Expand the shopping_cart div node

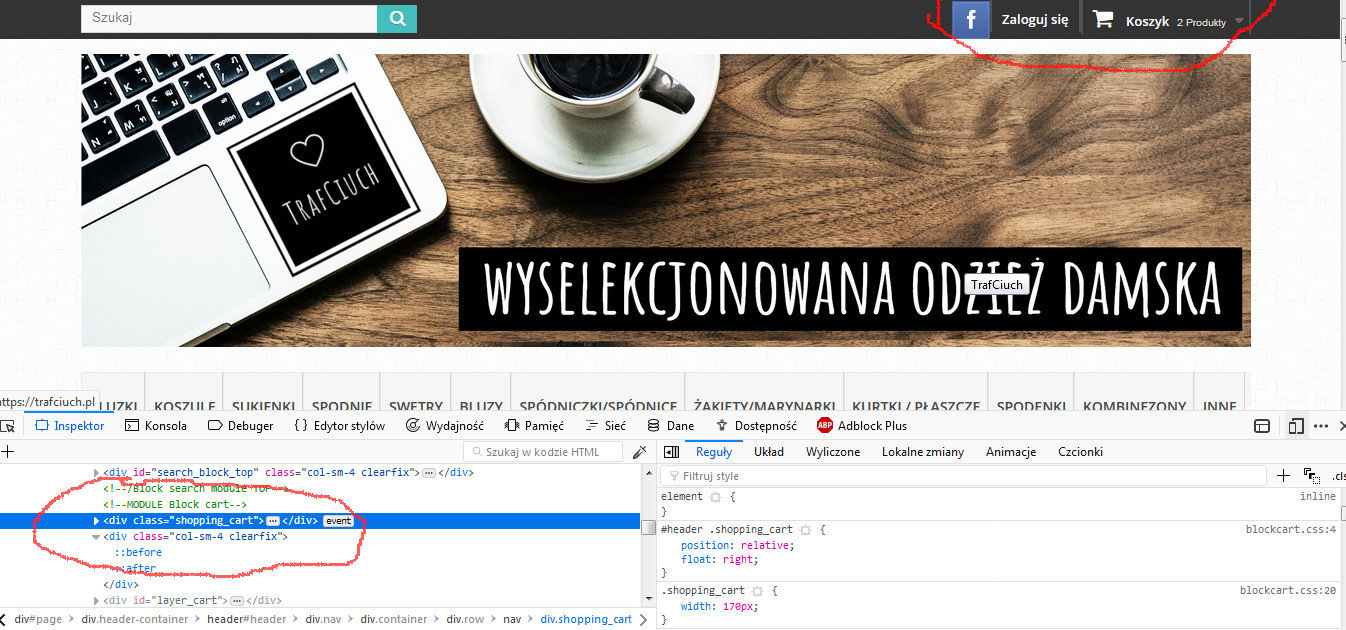click(x=97, y=521)
